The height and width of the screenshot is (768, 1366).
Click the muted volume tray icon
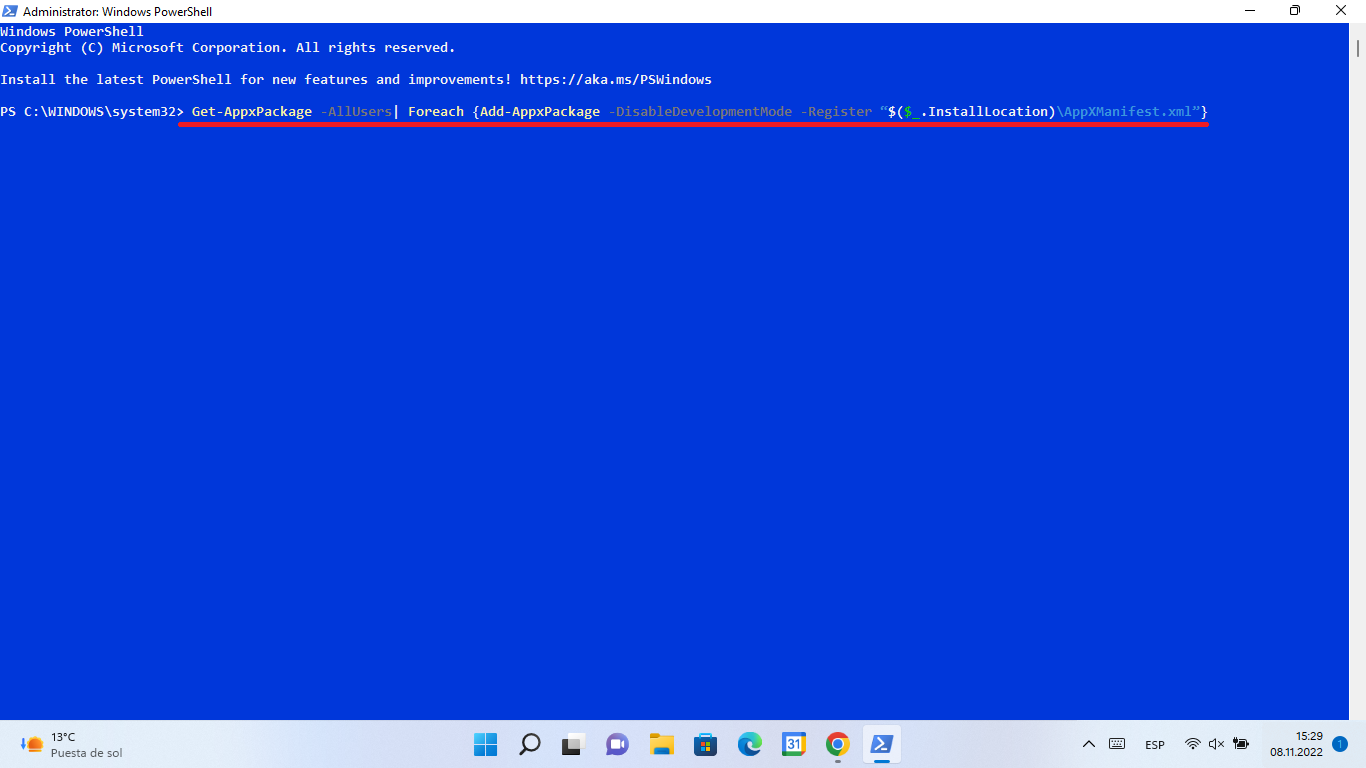tap(1216, 744)
